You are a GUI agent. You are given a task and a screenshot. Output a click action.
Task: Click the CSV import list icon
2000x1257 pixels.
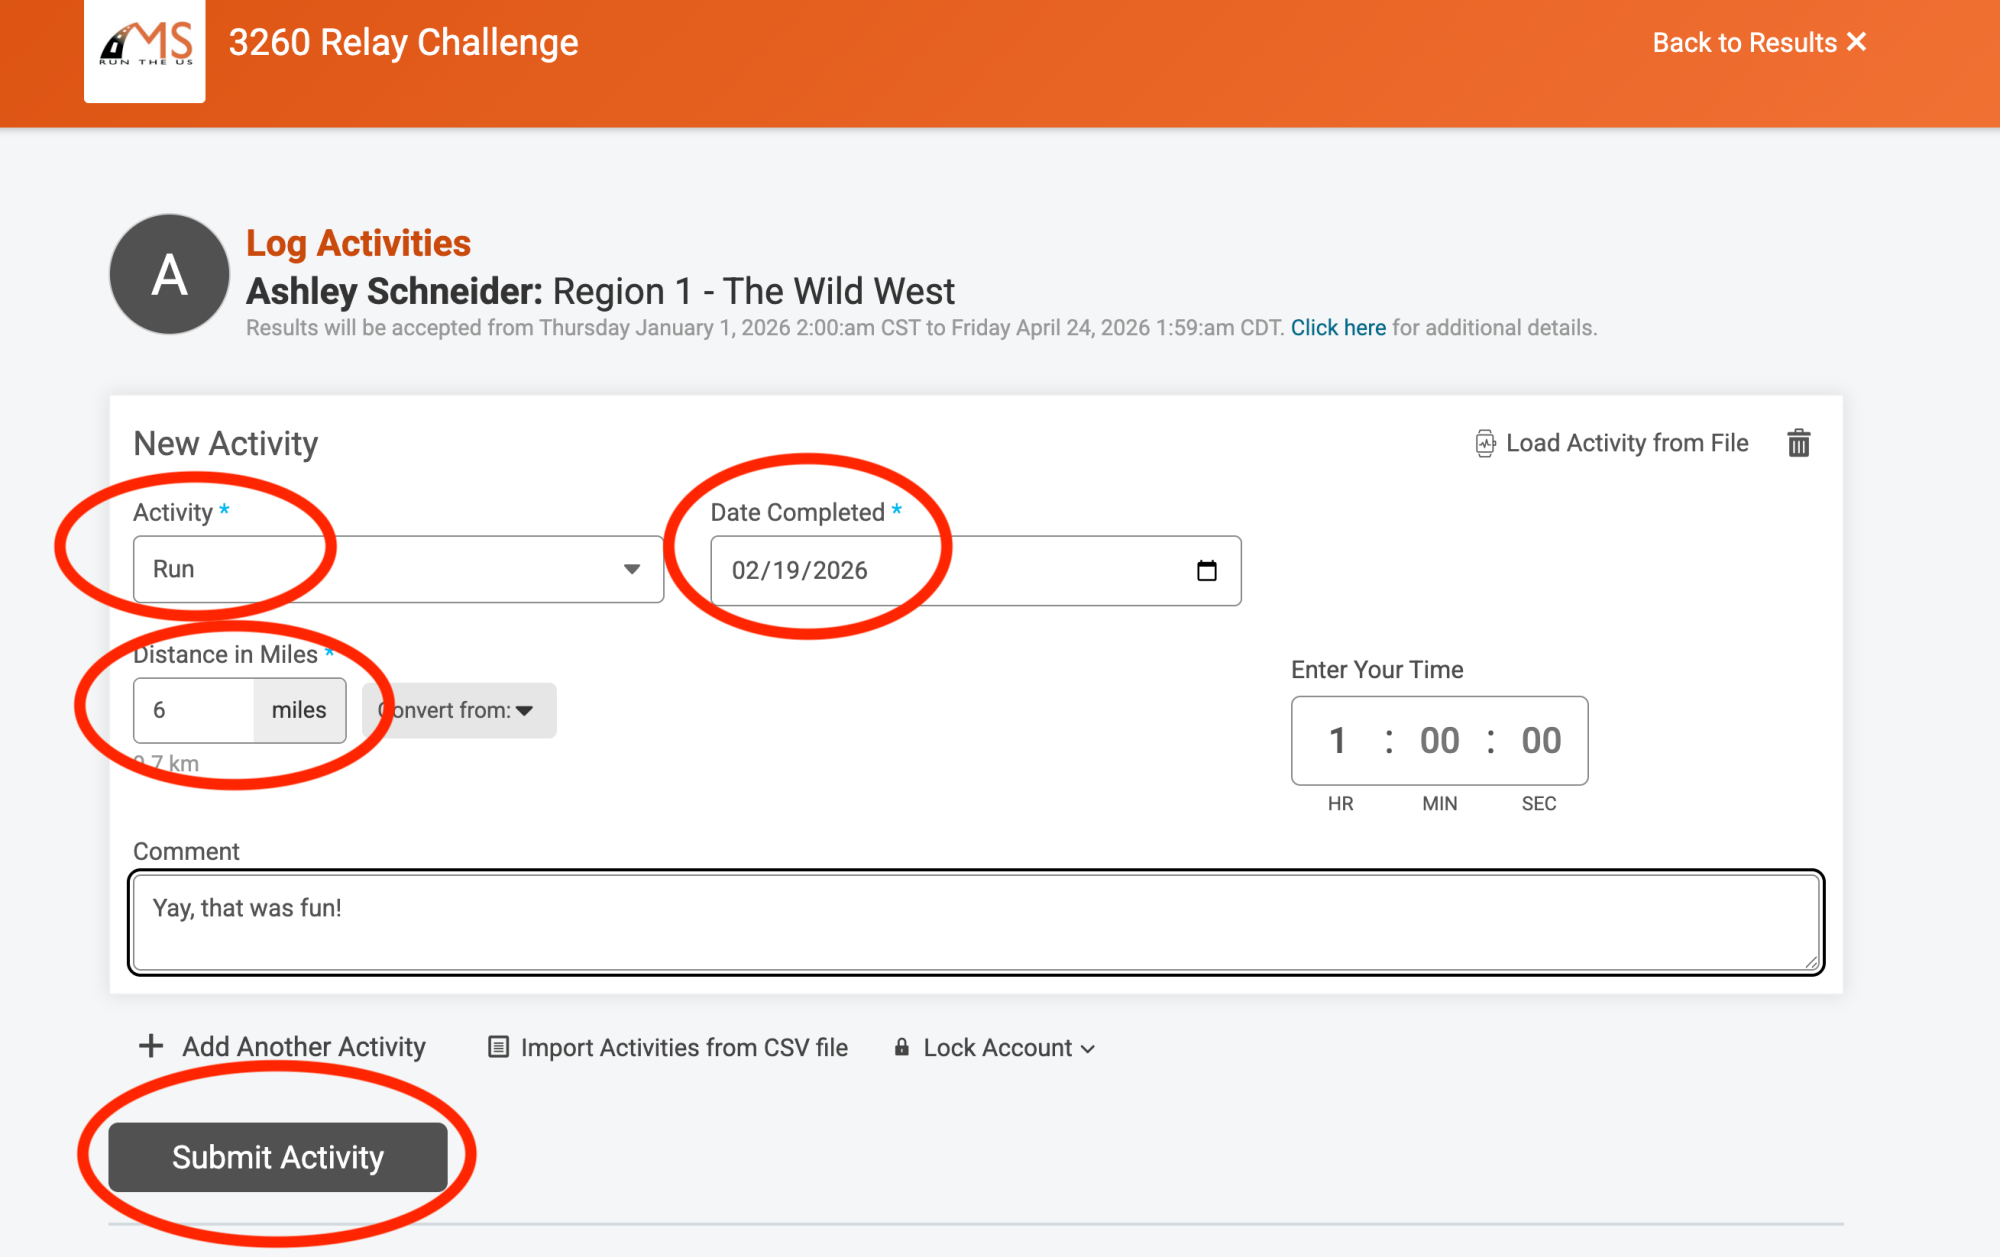pyautogui.click(x=497, y=1047)
